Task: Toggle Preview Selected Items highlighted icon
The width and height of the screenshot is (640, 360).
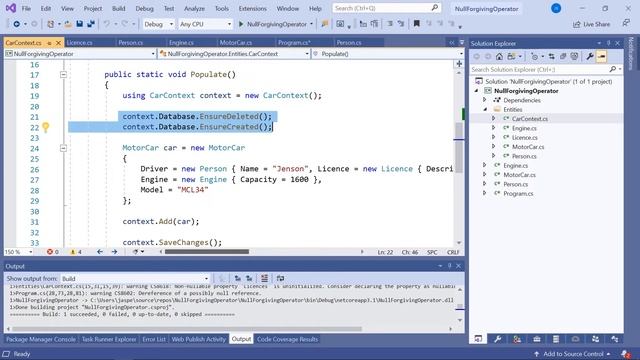Action: [601, 56]
